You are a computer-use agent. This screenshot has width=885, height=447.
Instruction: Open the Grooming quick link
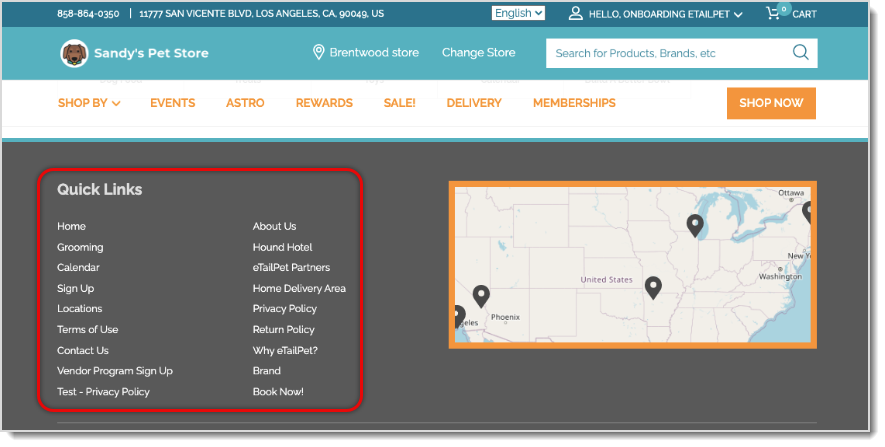tap(80, 247)
